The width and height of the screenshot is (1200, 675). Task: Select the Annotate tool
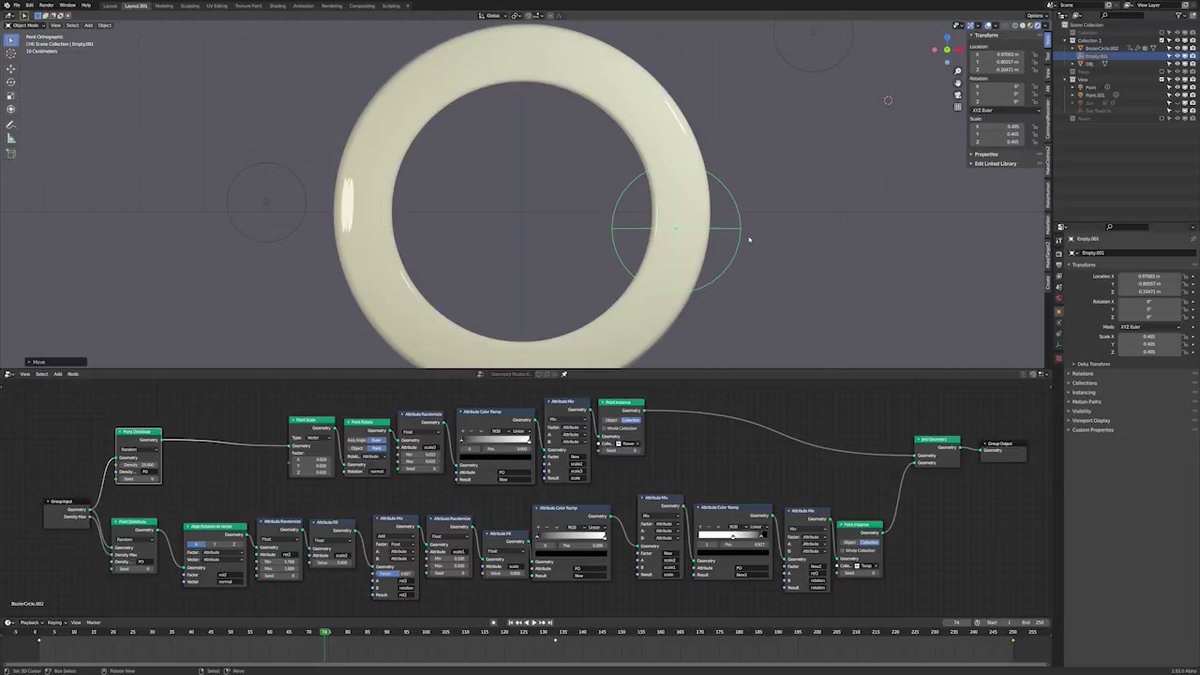pos(11,125)
